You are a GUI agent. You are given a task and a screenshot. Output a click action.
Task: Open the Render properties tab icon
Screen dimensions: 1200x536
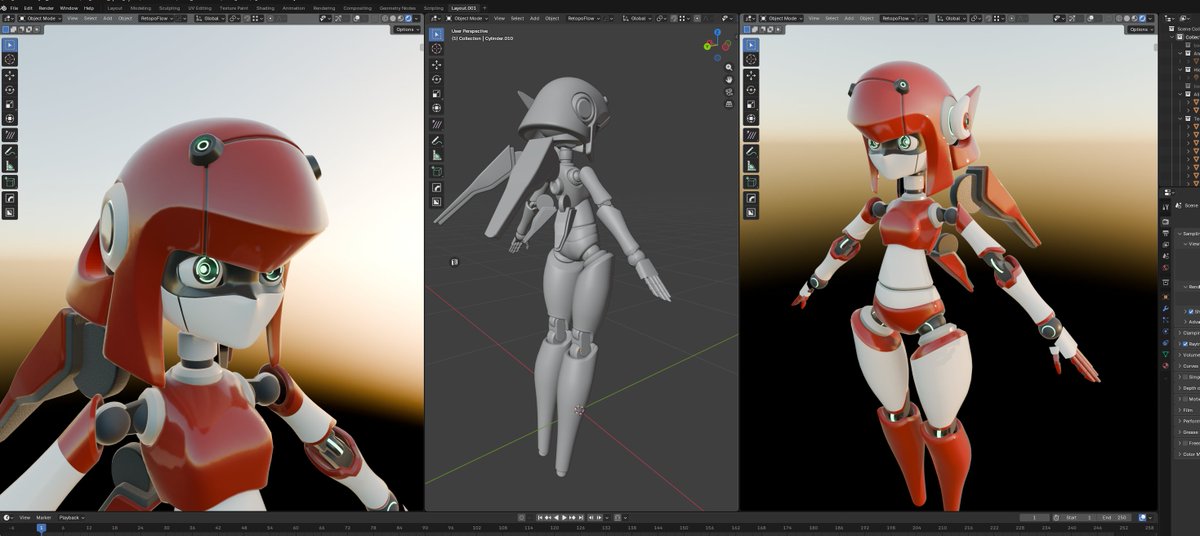(1165, 220)
